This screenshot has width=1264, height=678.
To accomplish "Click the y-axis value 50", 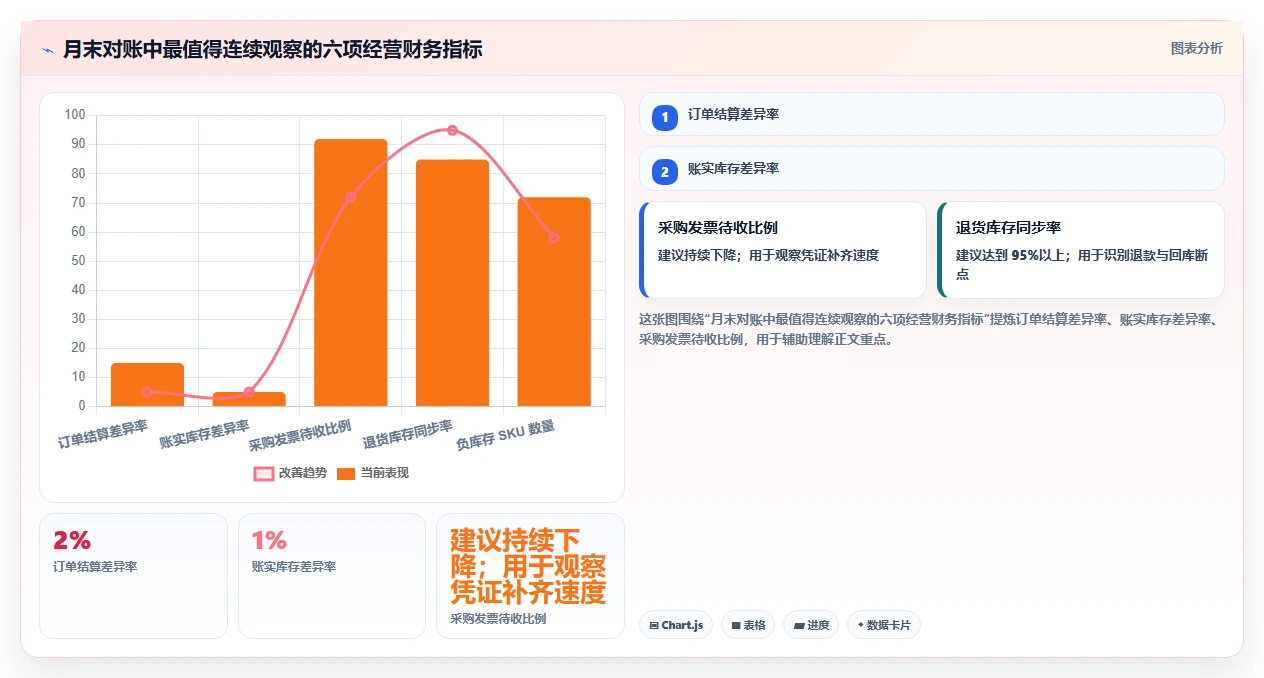I will point(79,261).
